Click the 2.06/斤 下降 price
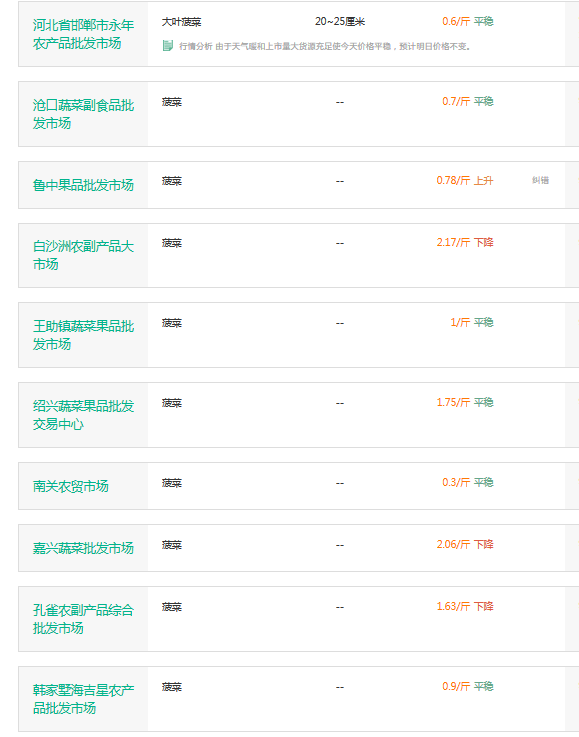The width and height of the screenshot is (579, 737). click(x=465, y=544)
